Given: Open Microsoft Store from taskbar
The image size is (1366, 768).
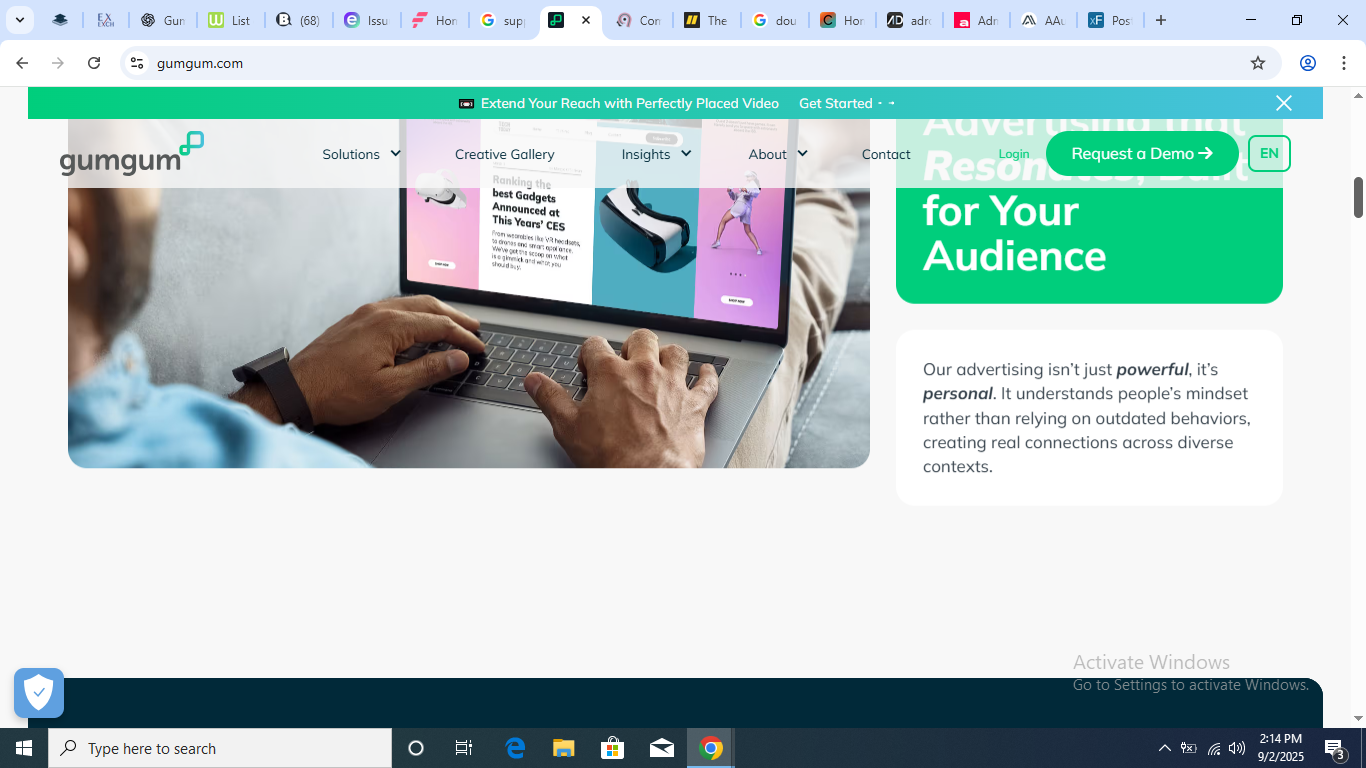Looking at the screenshot, I should [x=613, y=748].
